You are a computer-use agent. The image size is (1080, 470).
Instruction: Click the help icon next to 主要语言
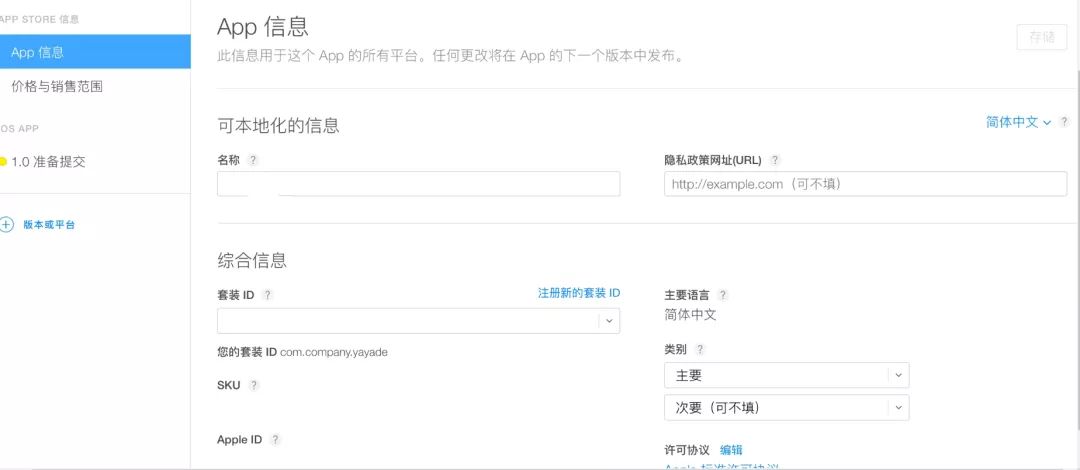coord(722,295)
